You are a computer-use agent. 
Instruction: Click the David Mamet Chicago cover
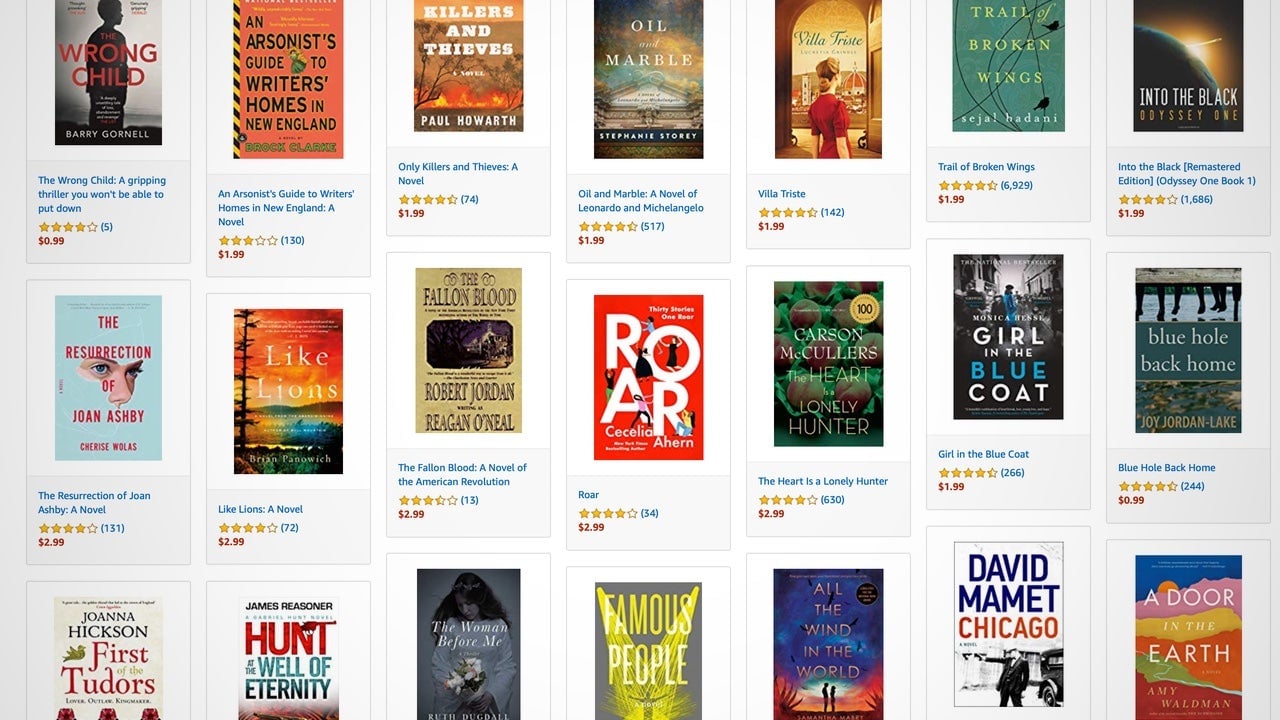click(x=1008, y=624)
